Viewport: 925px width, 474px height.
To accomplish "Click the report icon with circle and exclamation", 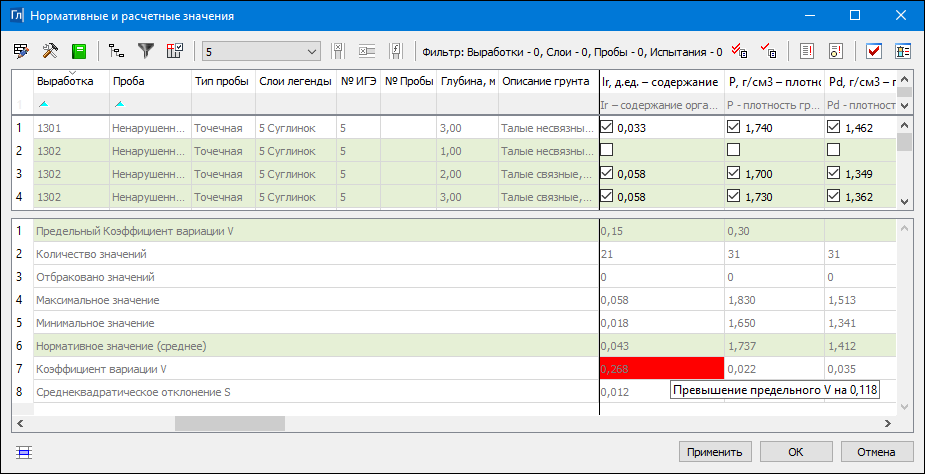I will click(835, 51).
